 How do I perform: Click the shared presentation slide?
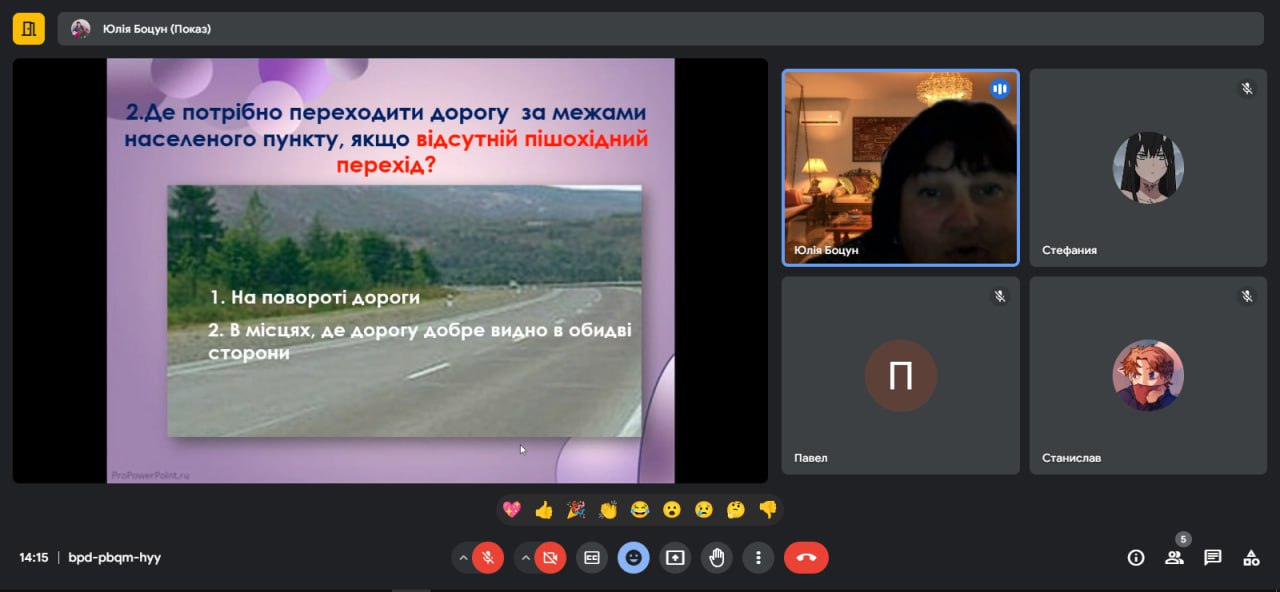pos(390,270)
